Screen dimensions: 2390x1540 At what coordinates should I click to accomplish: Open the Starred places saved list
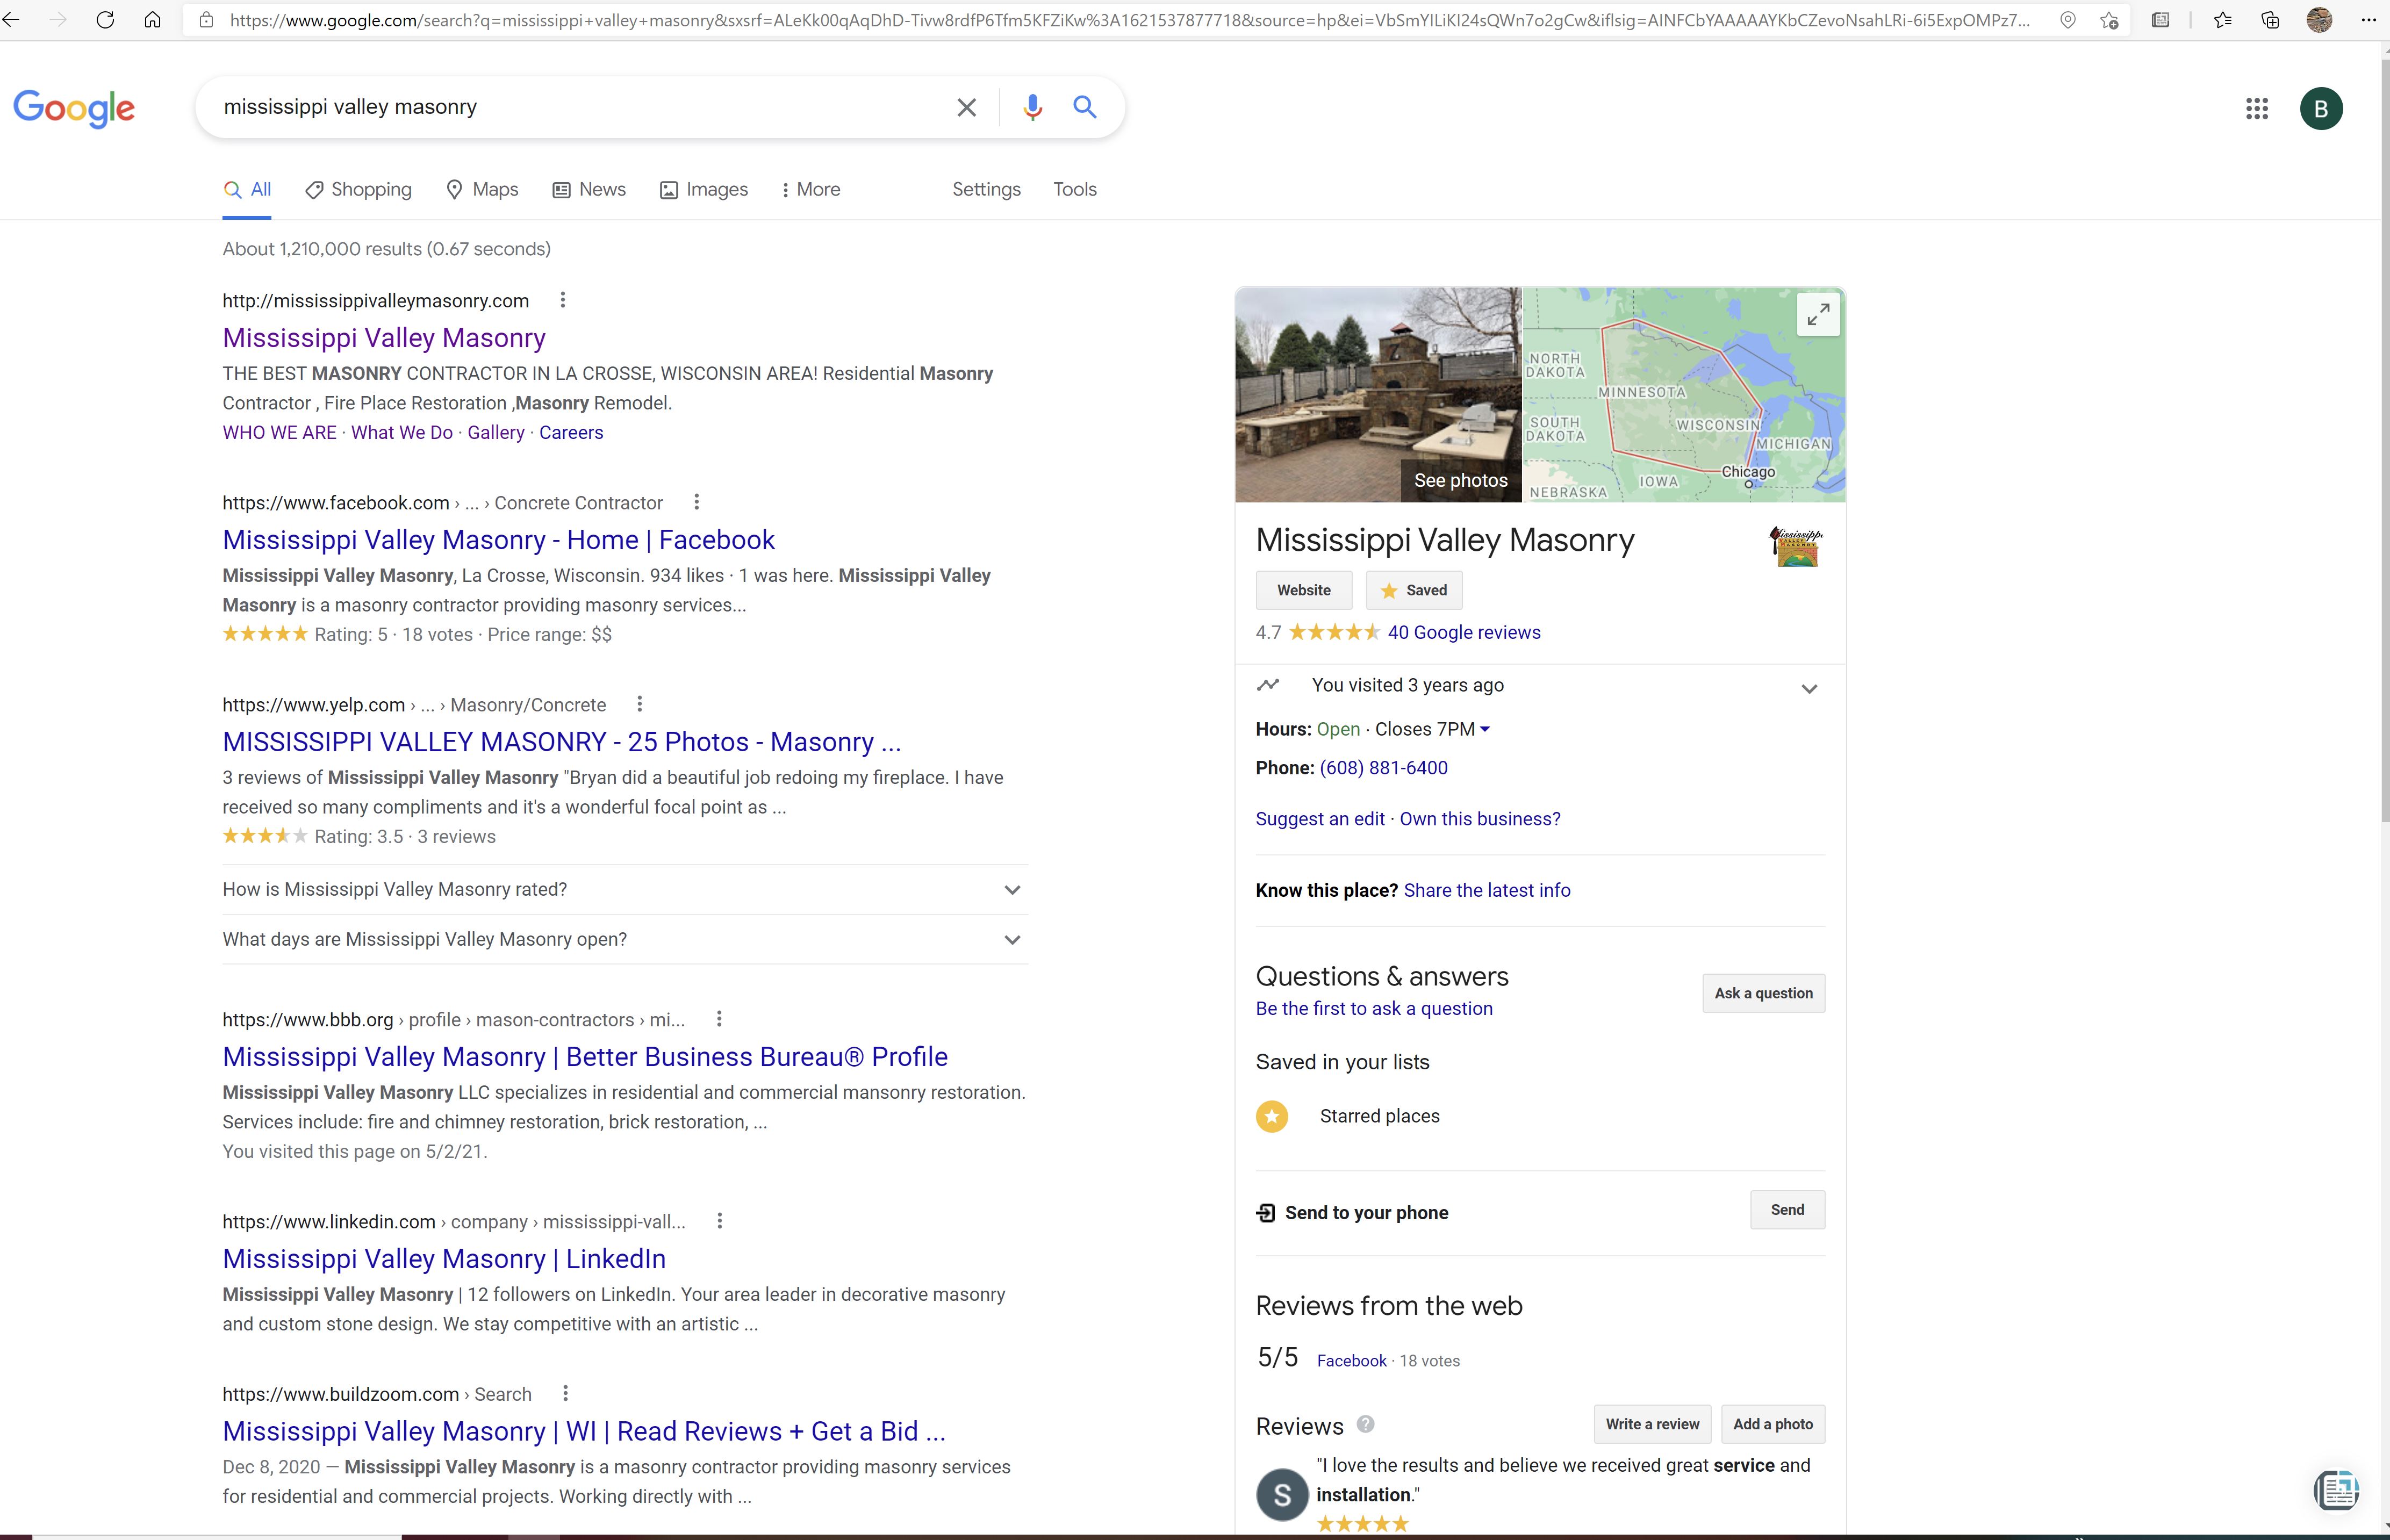1348,1116
